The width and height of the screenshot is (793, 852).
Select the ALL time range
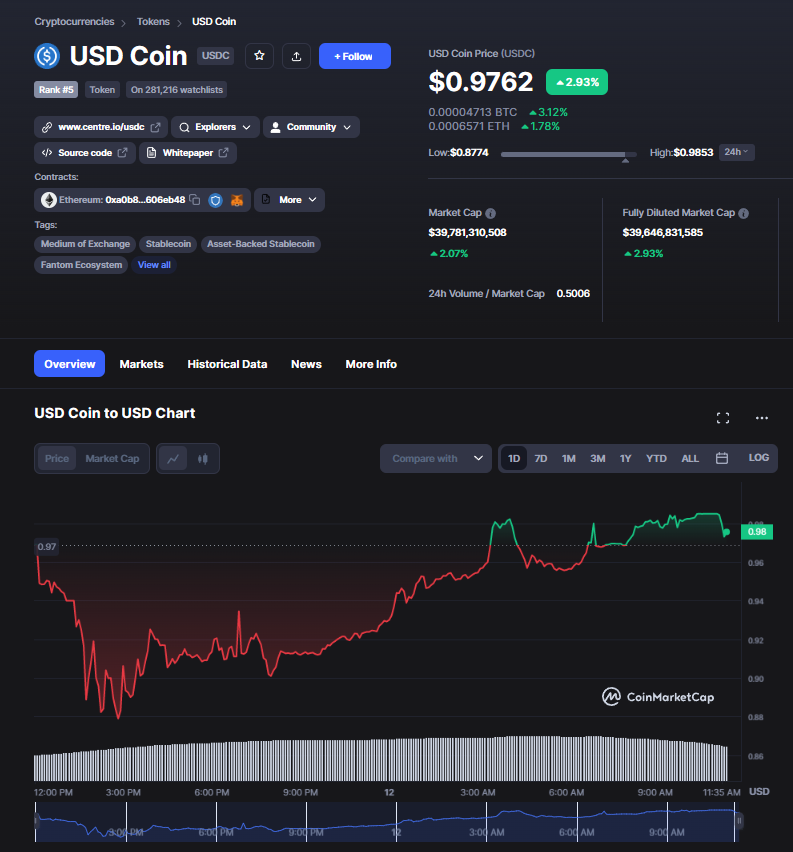[x=690, y=458]
